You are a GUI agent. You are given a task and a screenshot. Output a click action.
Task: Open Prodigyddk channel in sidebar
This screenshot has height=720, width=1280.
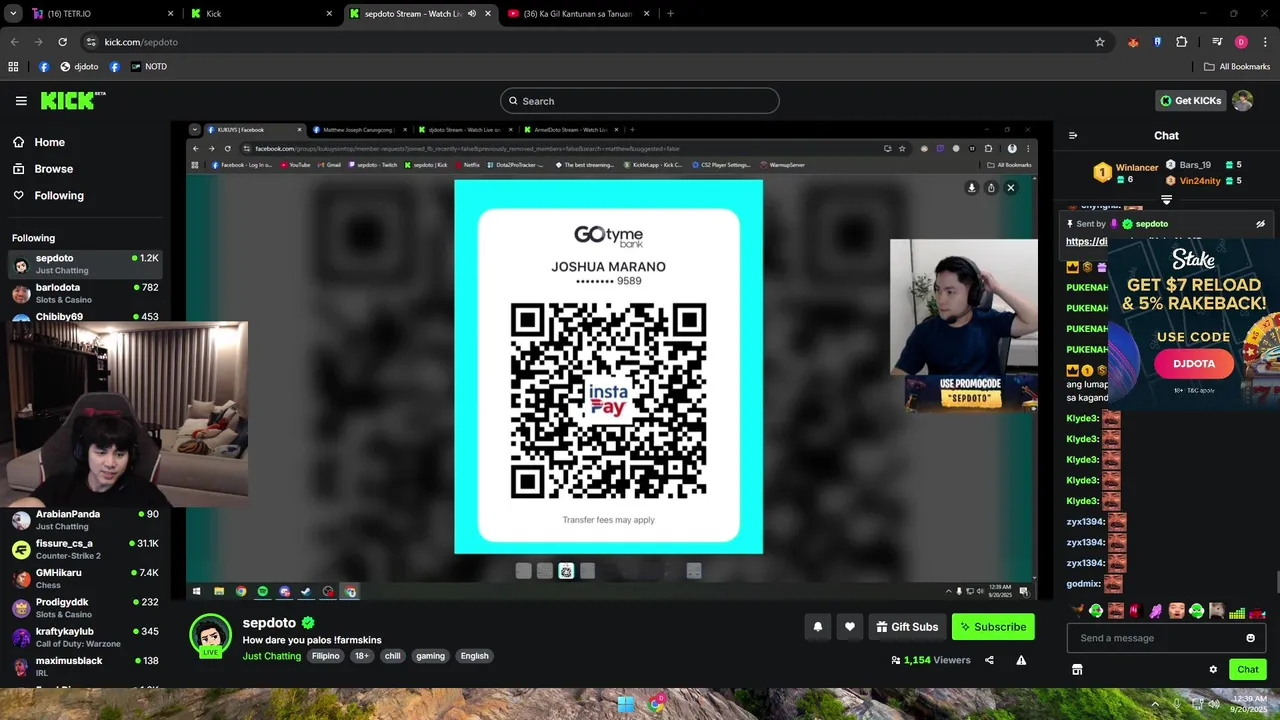(85, 608)
